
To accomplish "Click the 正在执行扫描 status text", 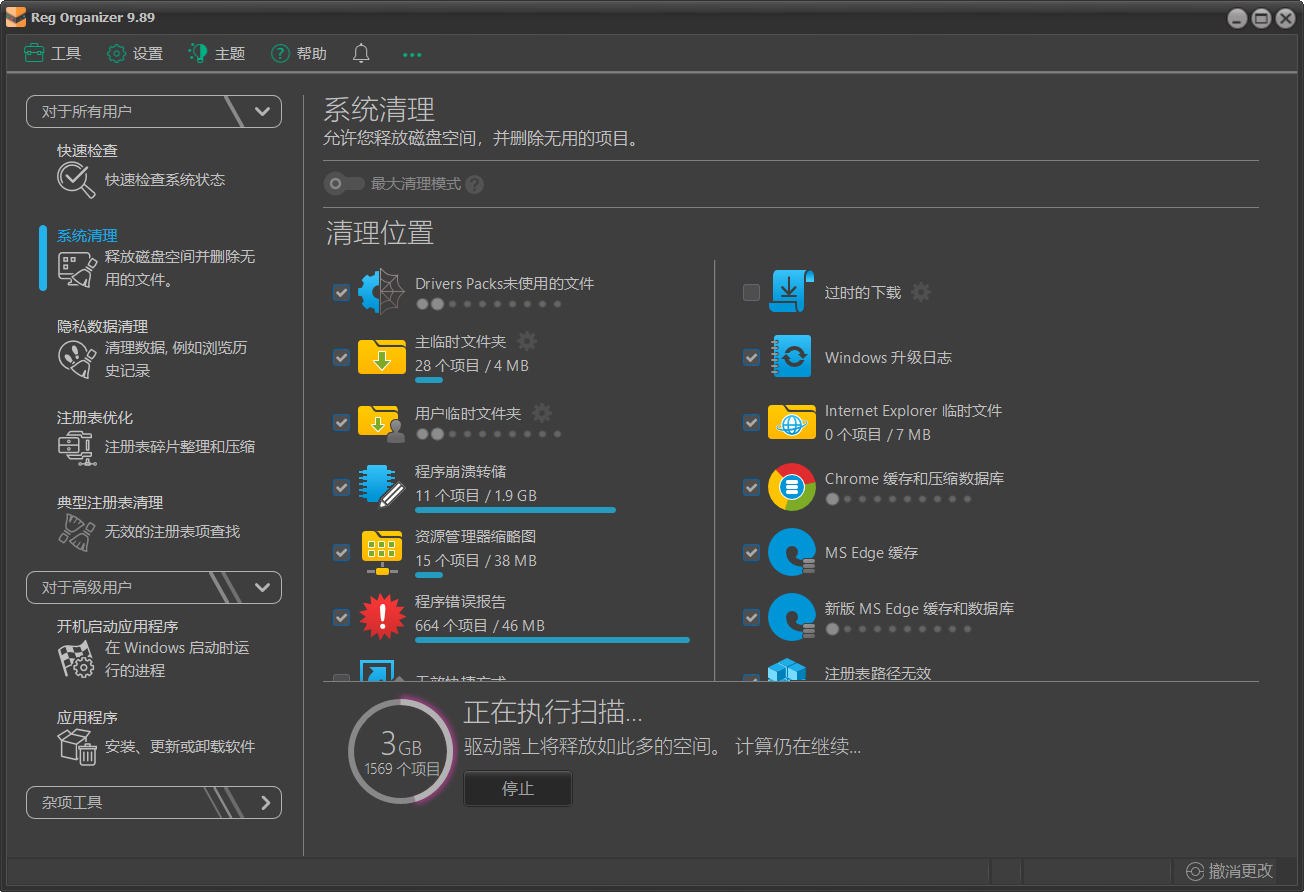I will (x=553, y=712).
